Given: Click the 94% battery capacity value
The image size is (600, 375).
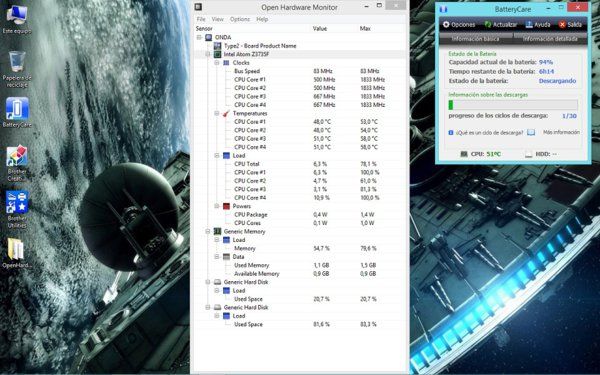Looking at the screenshot, I should pyautogui.click(x=546, y=62).
